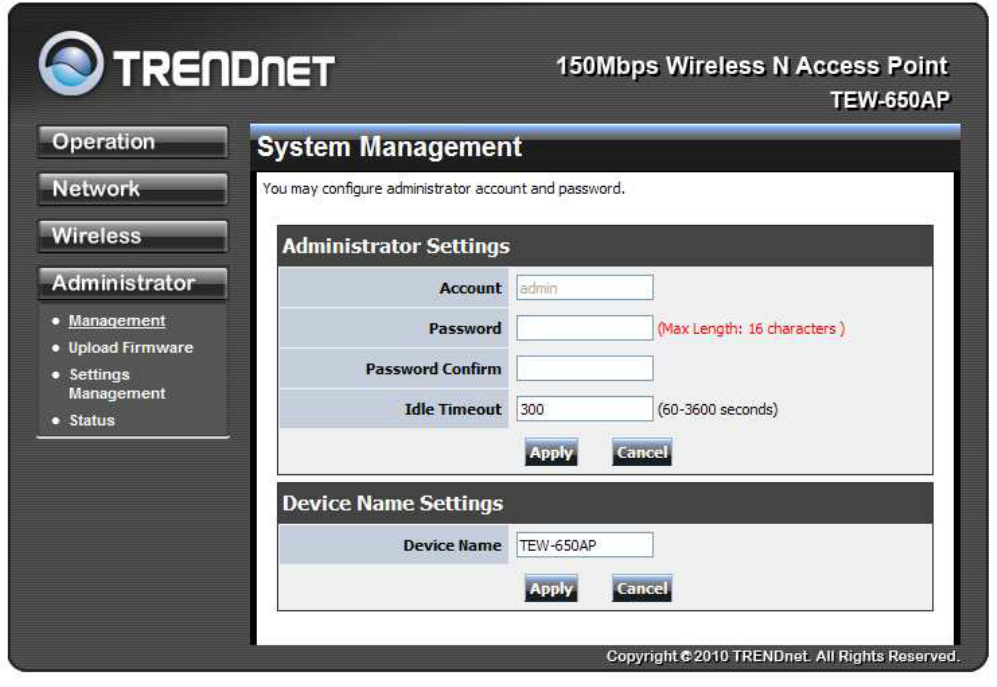Click the 'Password Confirm' field label

(433, 369)
